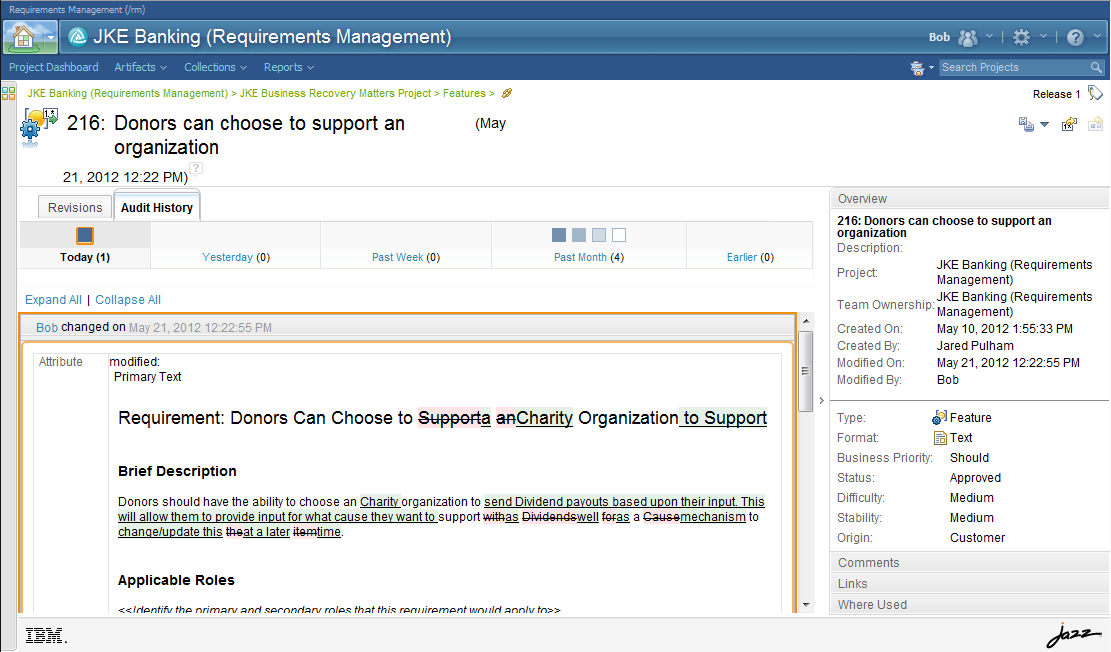The image size is (1111, 652).
Task: Click the search scope icon left of Search Projects
Action: 917,68
